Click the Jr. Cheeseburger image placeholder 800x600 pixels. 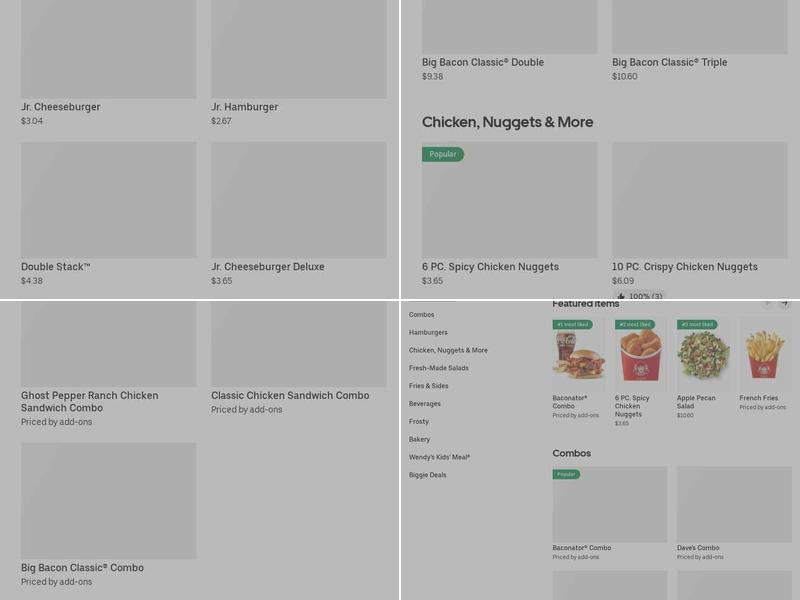[x=109, y=49]
